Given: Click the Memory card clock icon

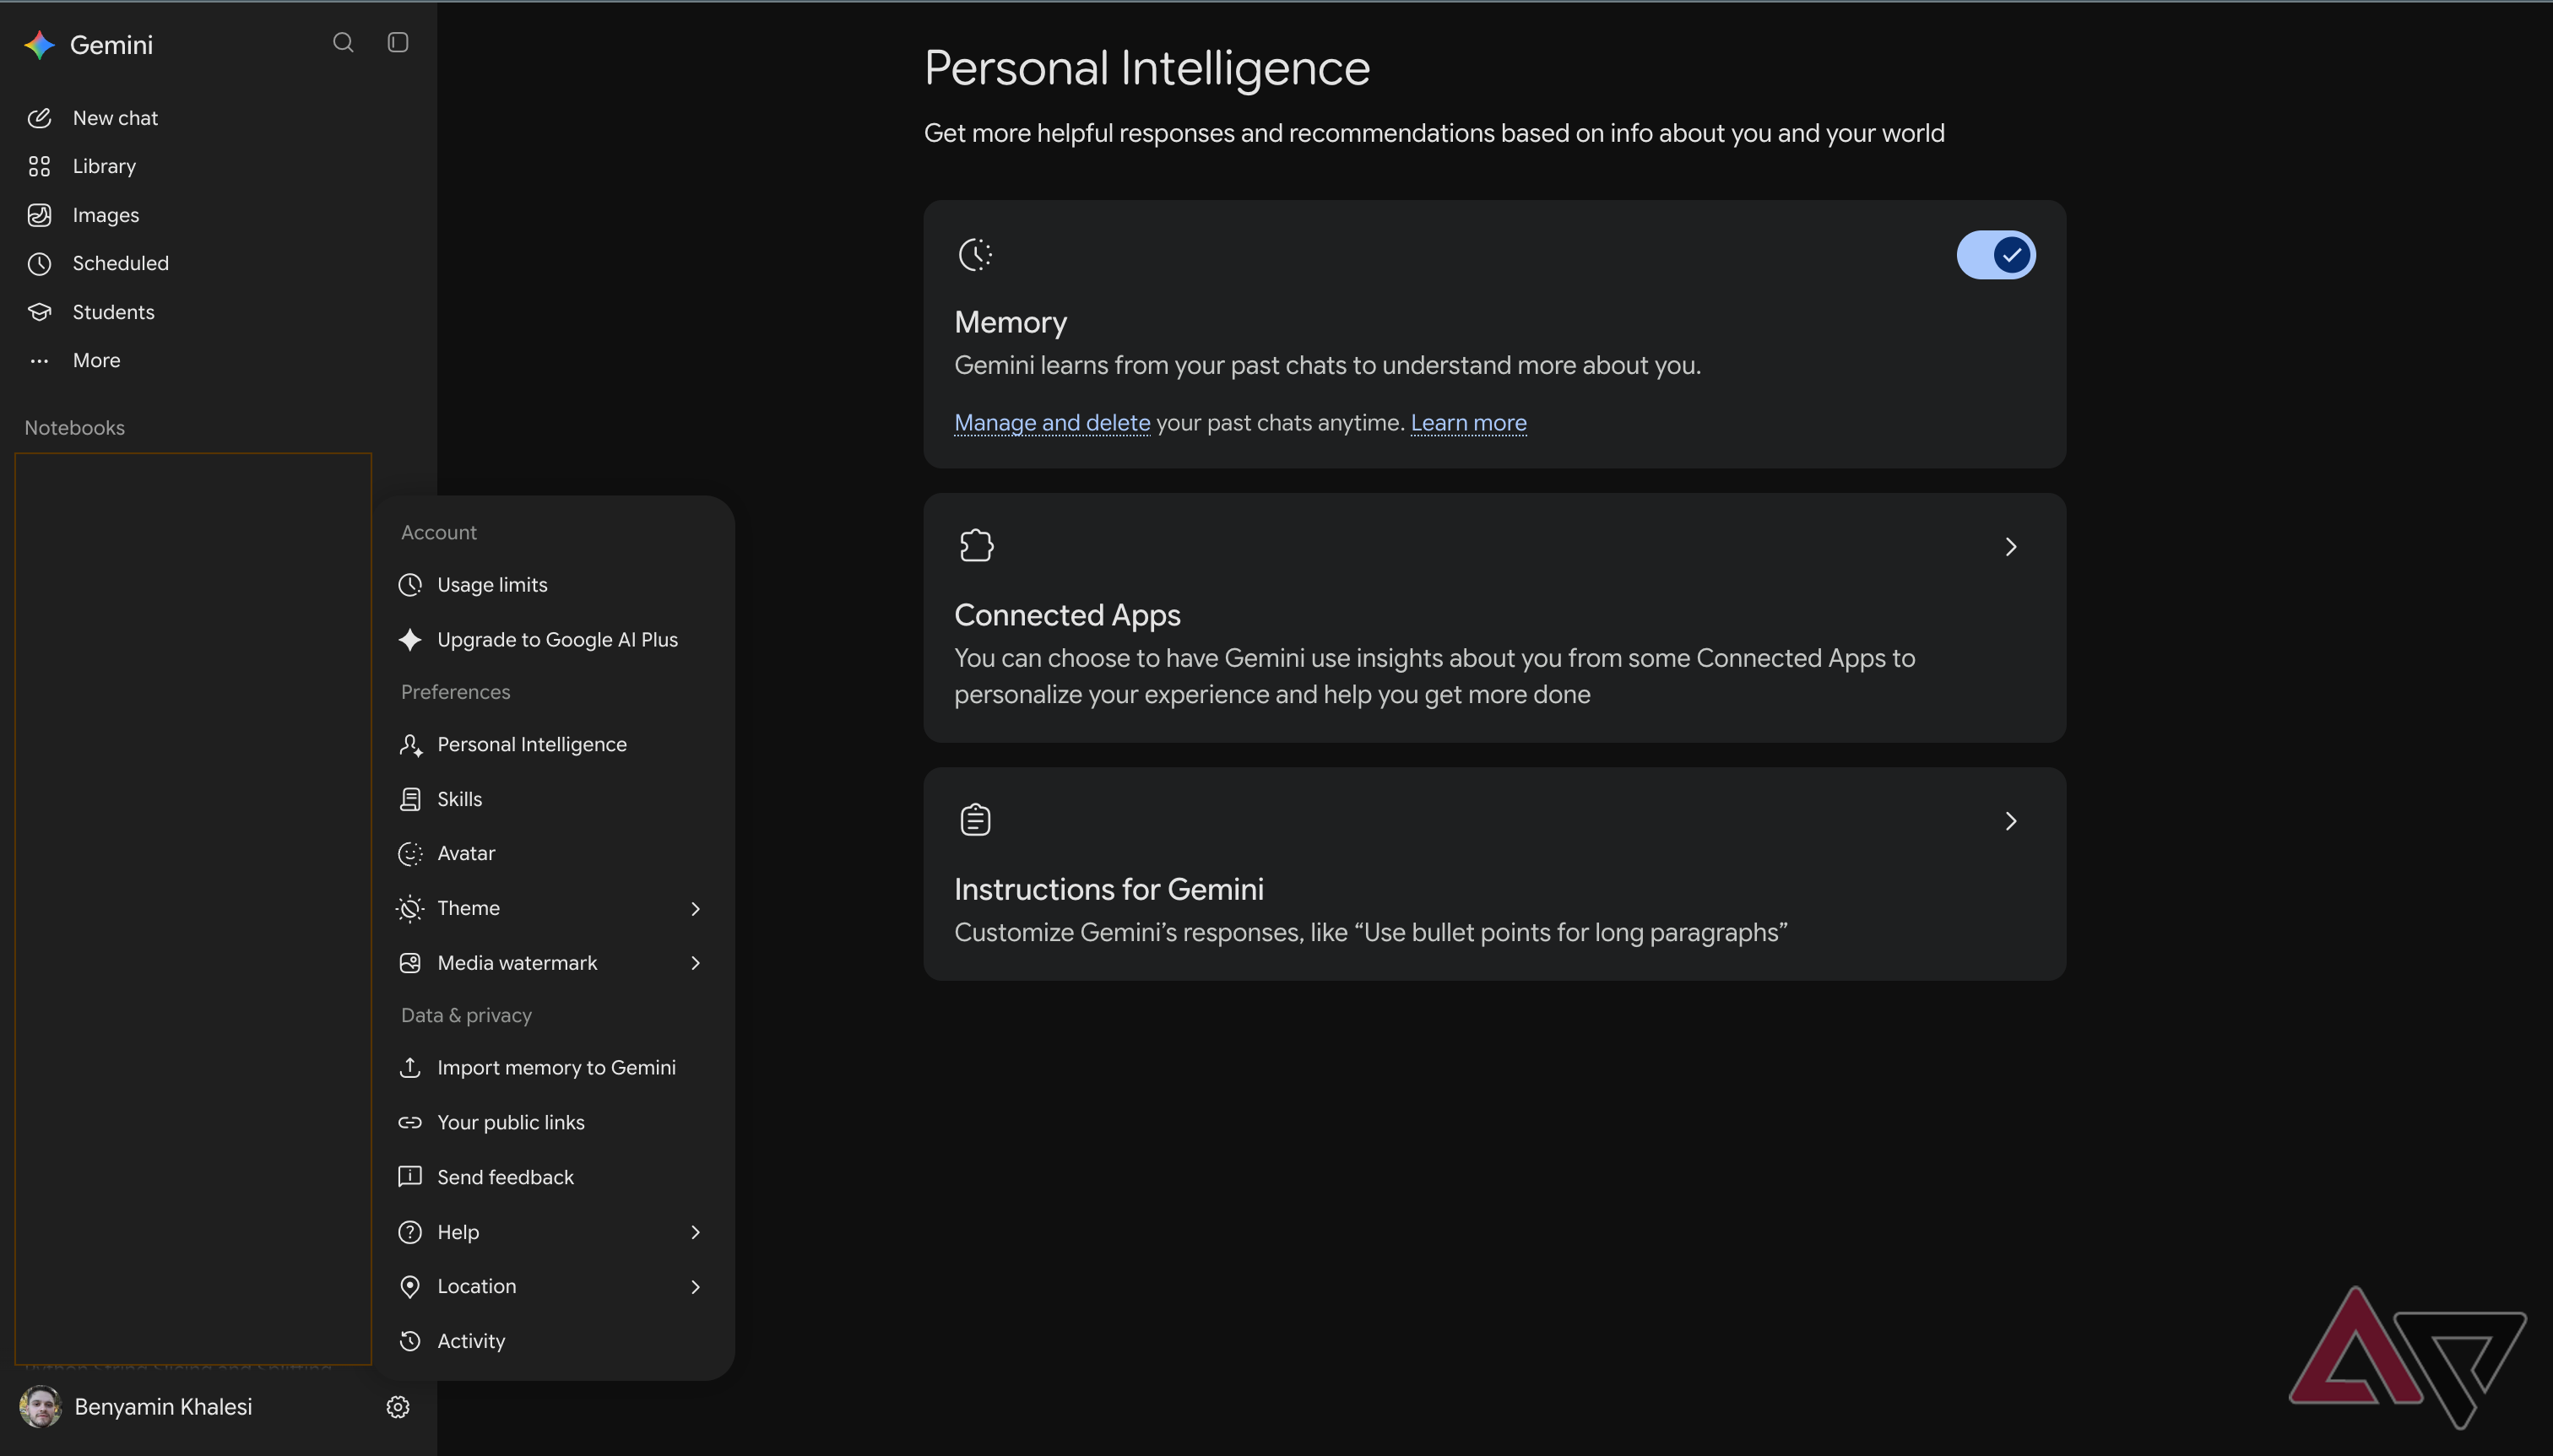Looking at the screenshot, I should click(975, 254).
